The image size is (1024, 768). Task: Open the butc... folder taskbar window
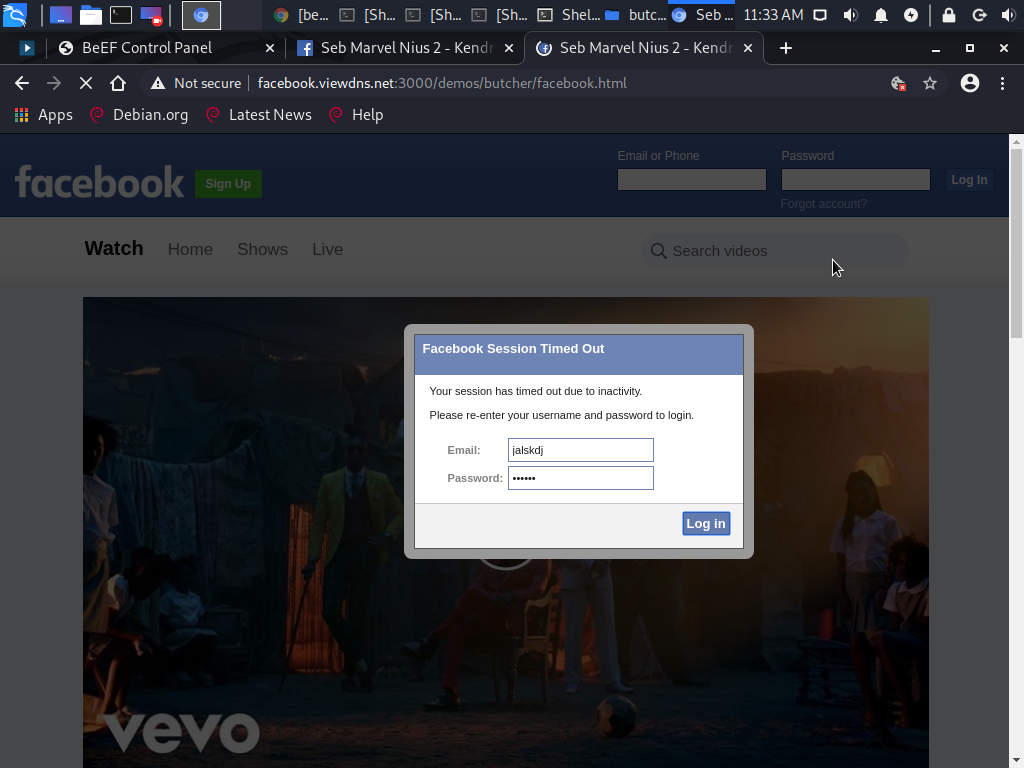pos(635,15)
